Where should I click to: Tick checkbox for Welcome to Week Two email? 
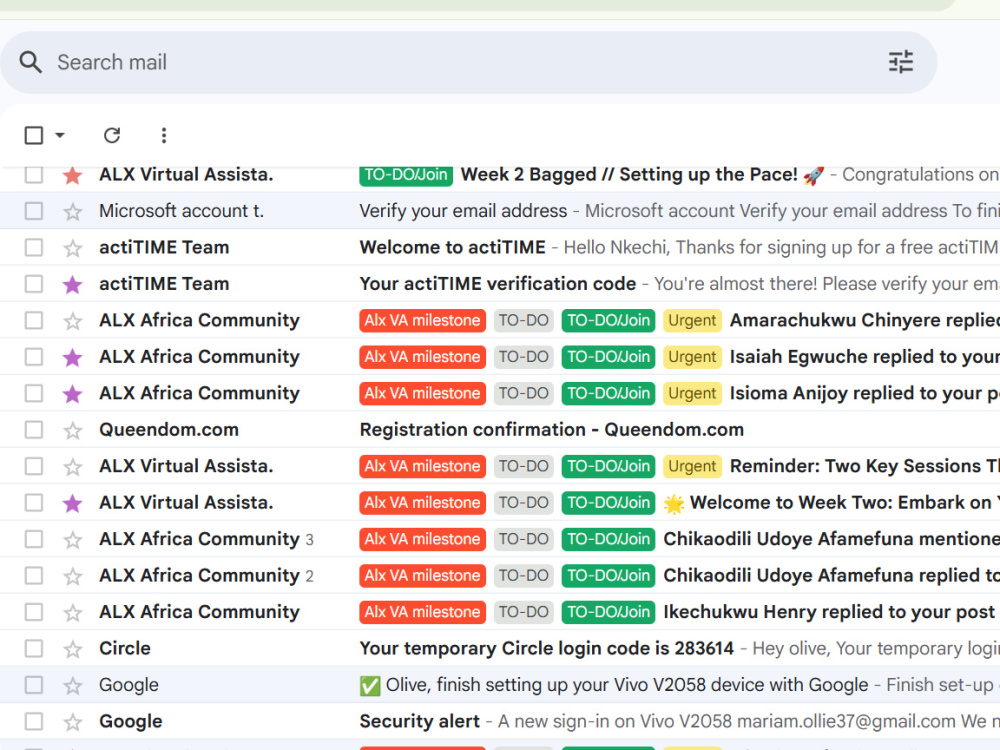[34, 503]
